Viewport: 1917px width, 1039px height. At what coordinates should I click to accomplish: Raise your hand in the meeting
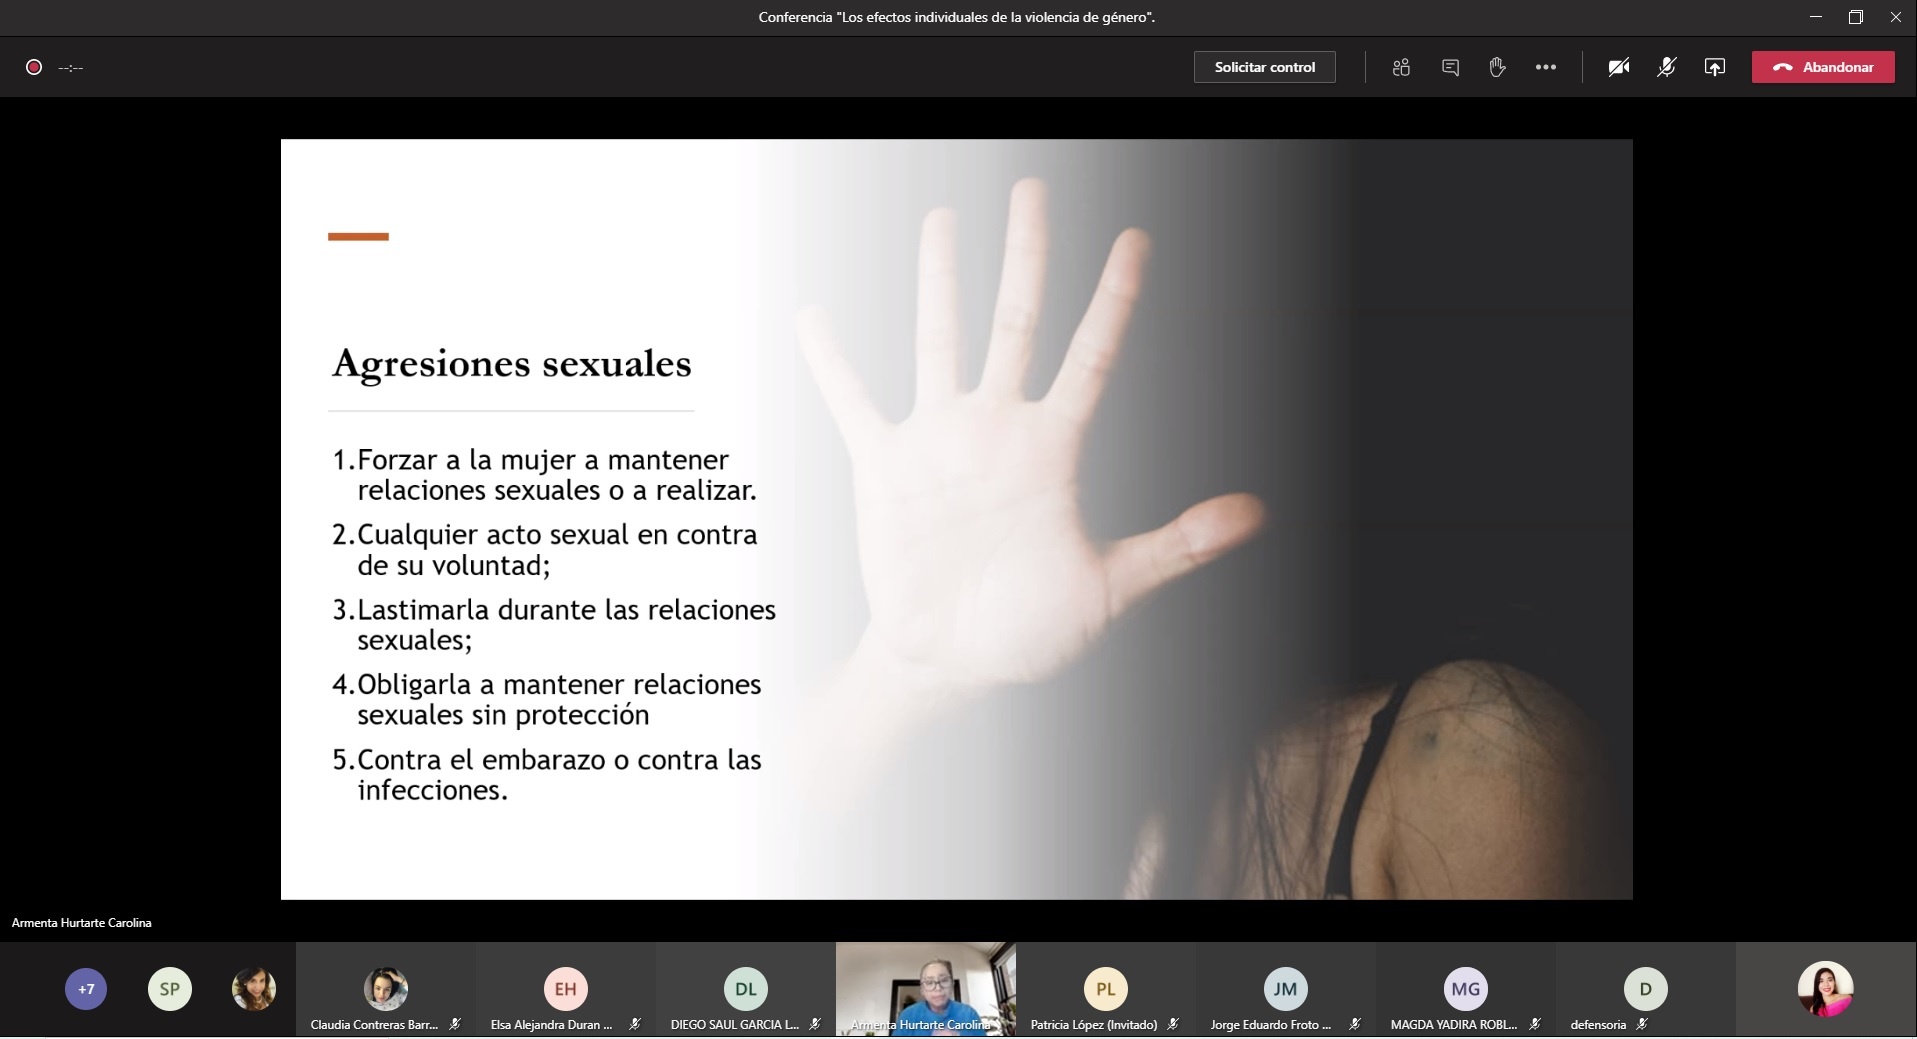[x=1497, y=67]
